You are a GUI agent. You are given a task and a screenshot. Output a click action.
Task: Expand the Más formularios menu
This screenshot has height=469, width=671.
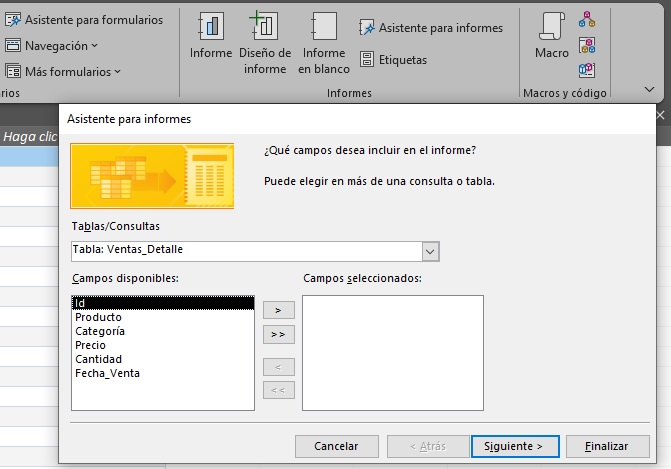pyautogui.click(x=63, y=71)
